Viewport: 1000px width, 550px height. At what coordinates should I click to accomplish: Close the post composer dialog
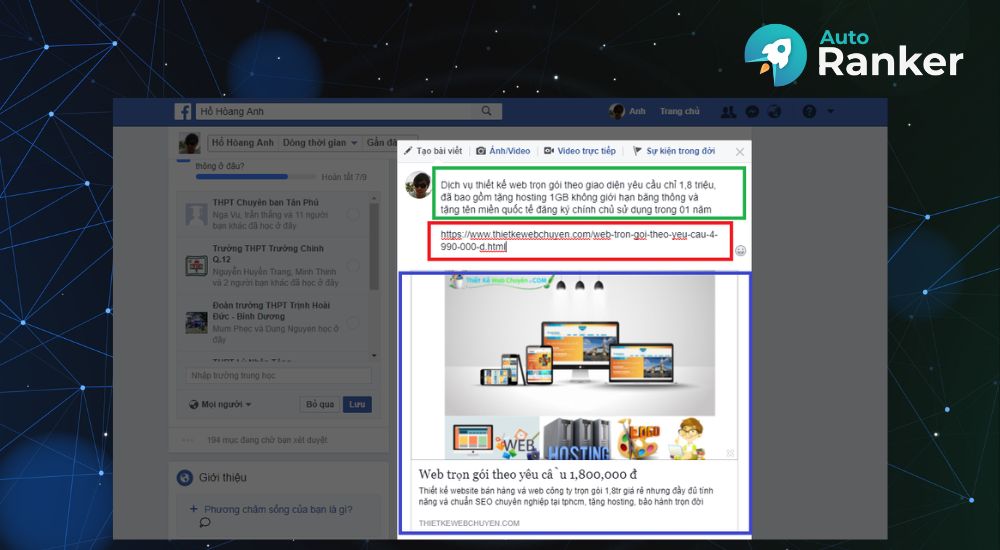pyautogui.click(x=740, y=152)
